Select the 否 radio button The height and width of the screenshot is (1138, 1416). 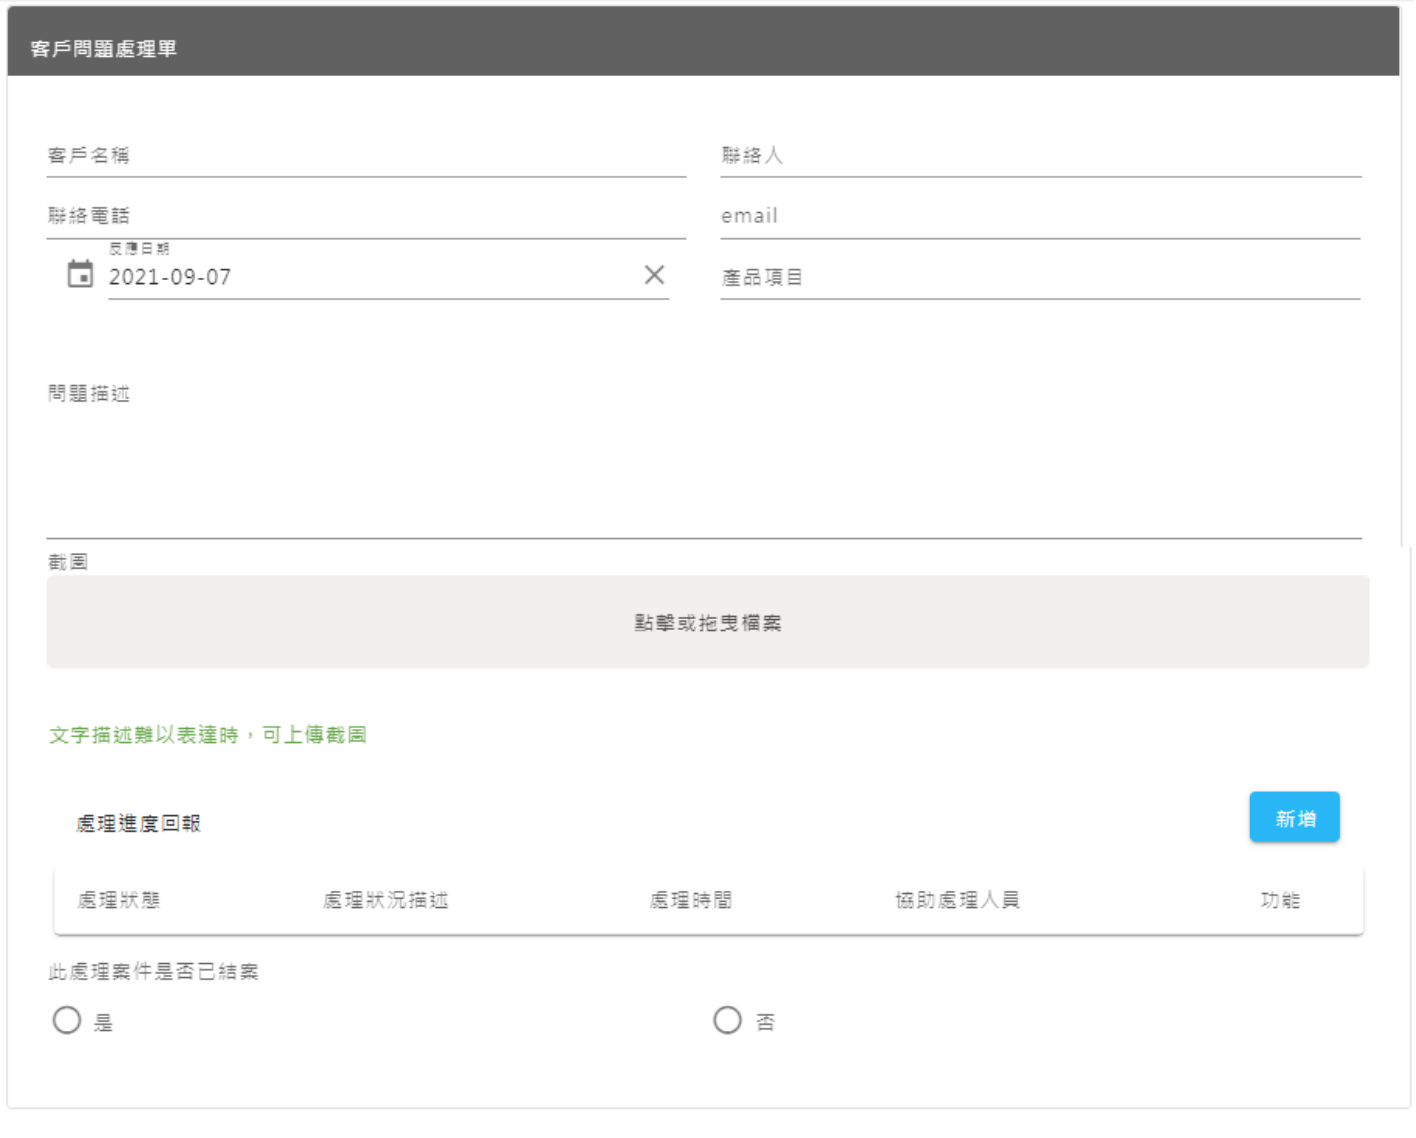click(x=727, y=1020)
